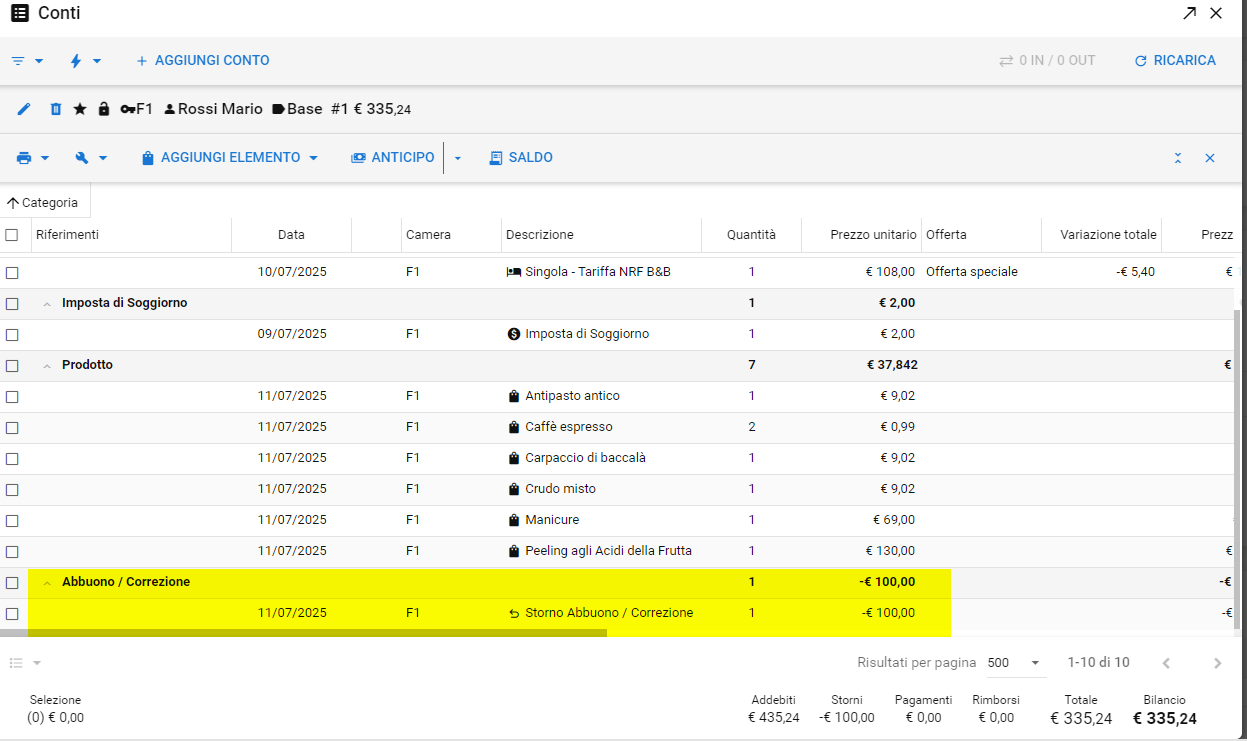Click the Categoria grouping chip
Screen dimensions: 1247x741
pyautogui.click(x=43, y=202)
